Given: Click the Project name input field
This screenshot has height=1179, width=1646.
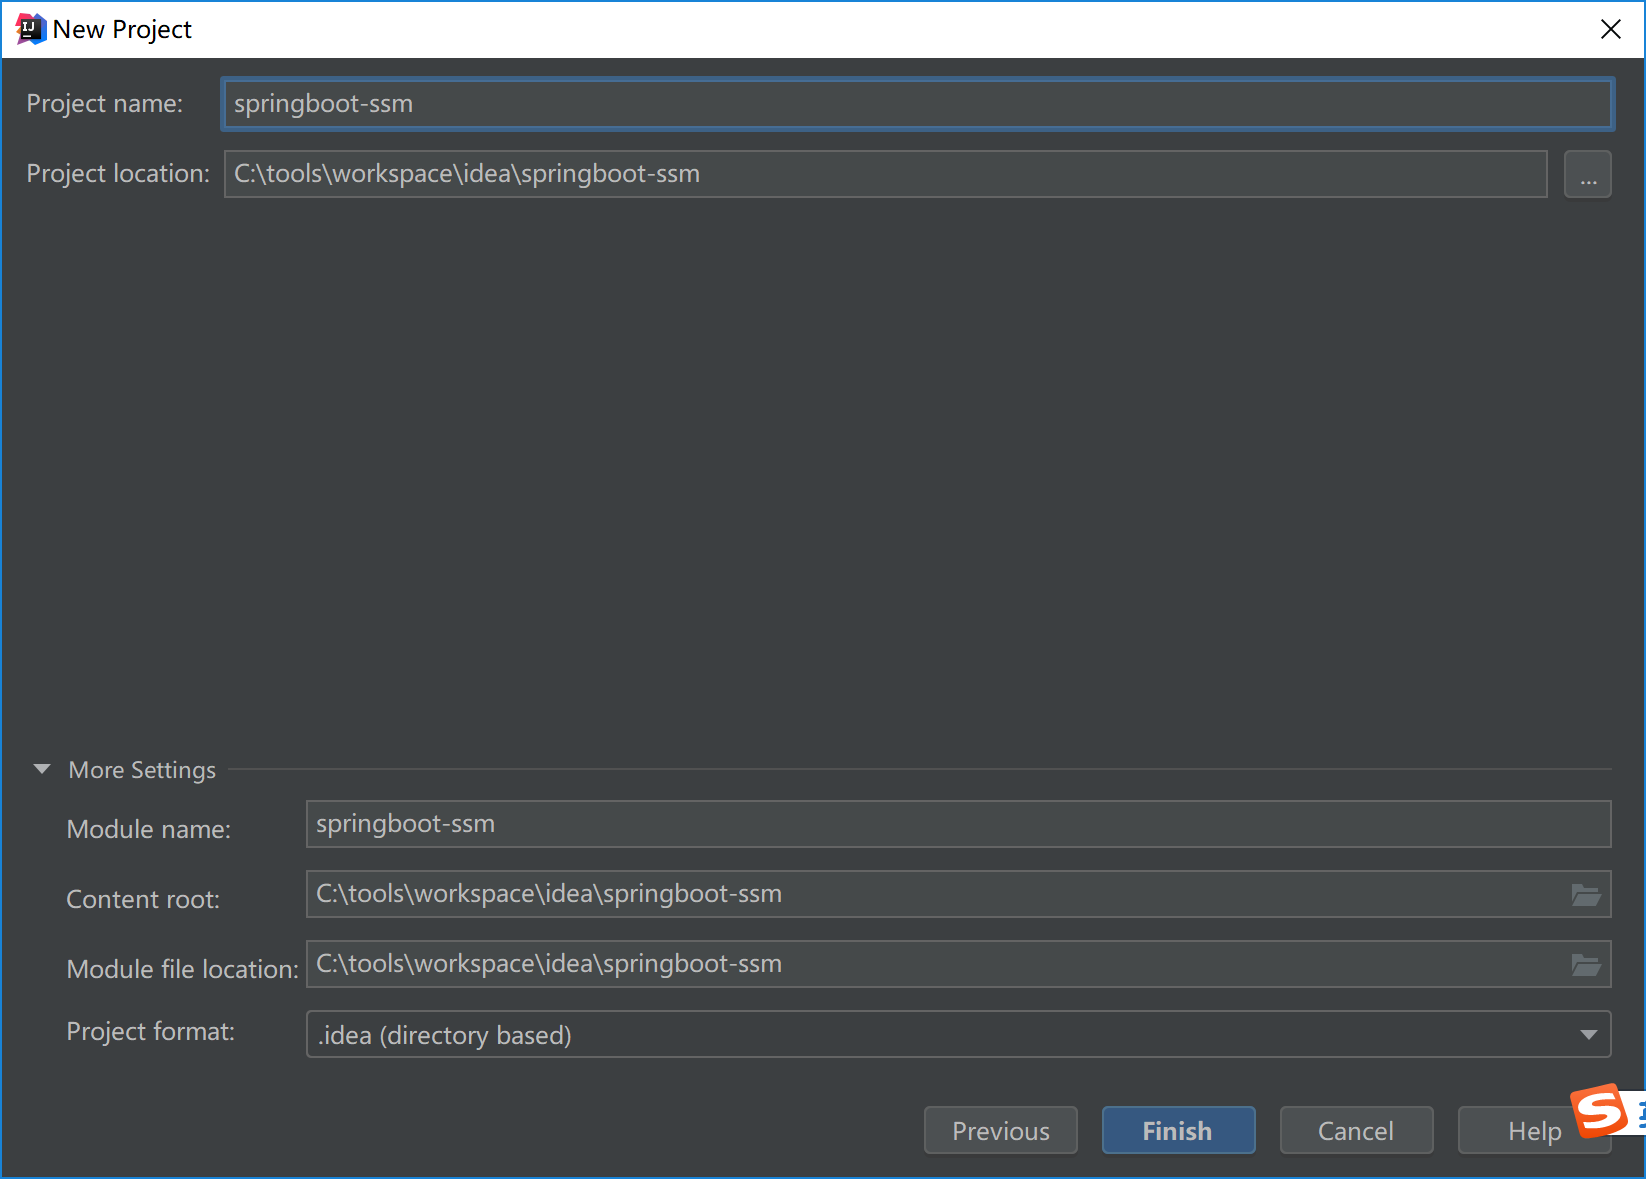Looking at the screenshot, I should coord(917,104).
